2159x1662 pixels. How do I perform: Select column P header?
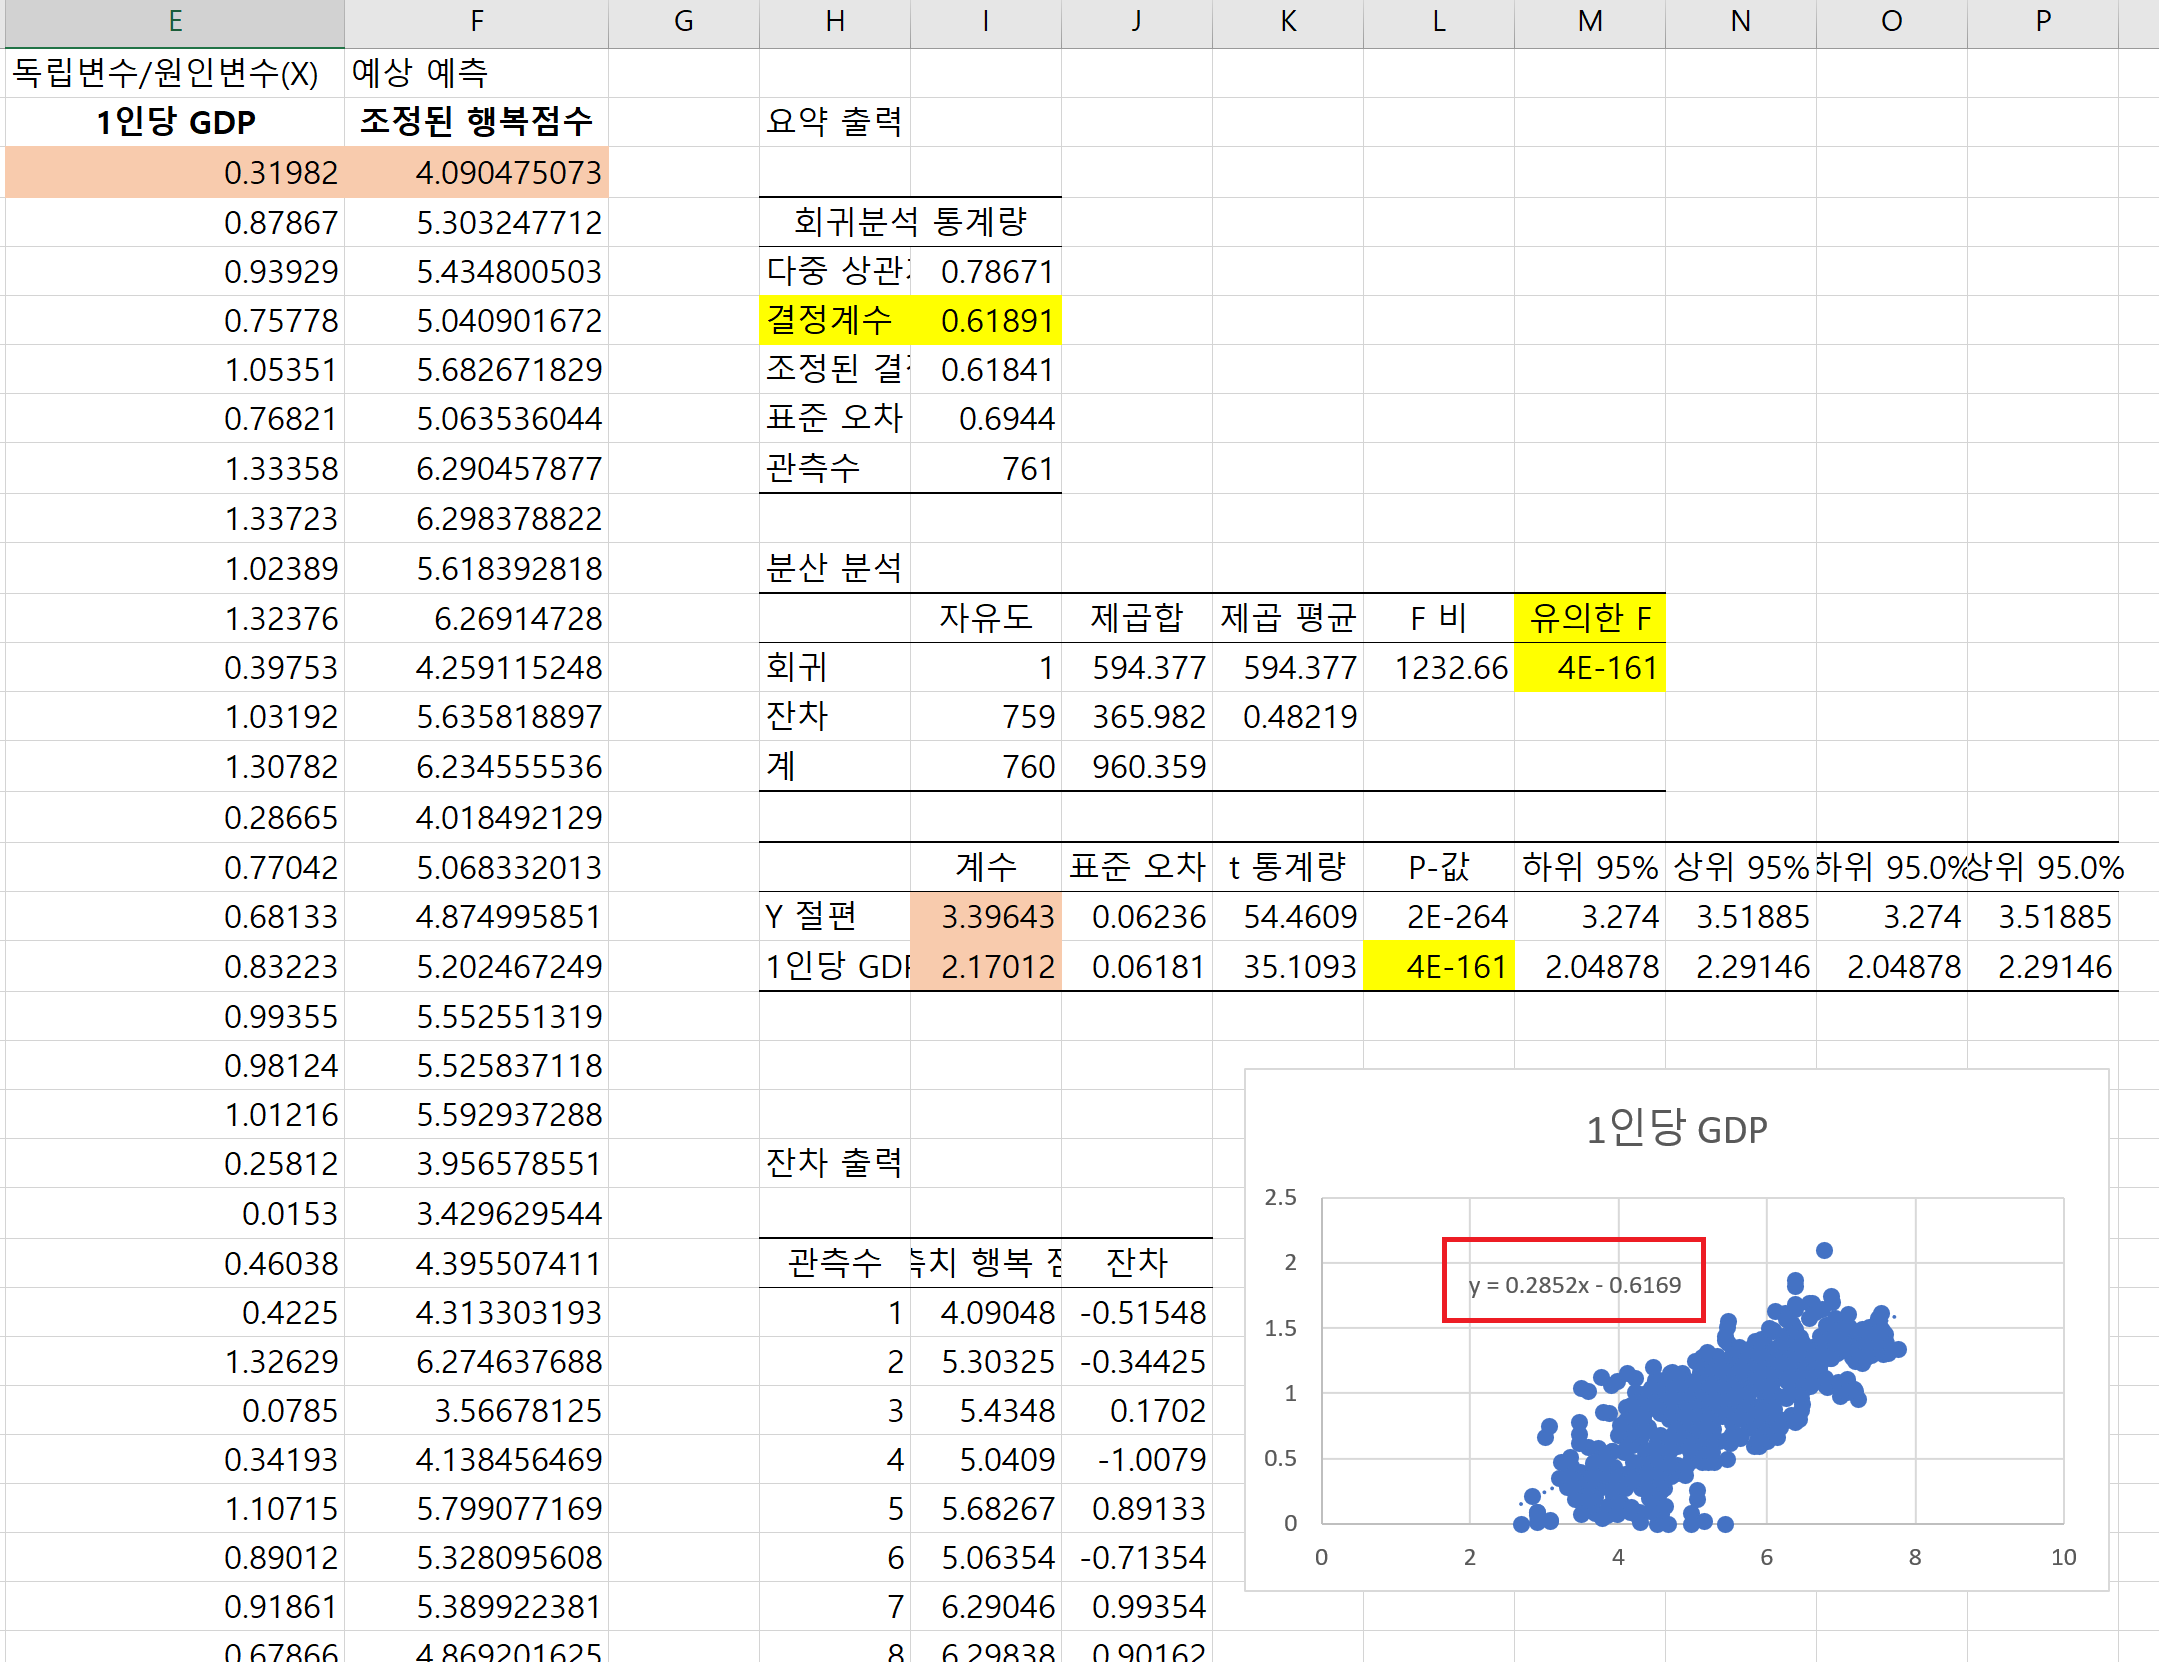[2042, 22]
